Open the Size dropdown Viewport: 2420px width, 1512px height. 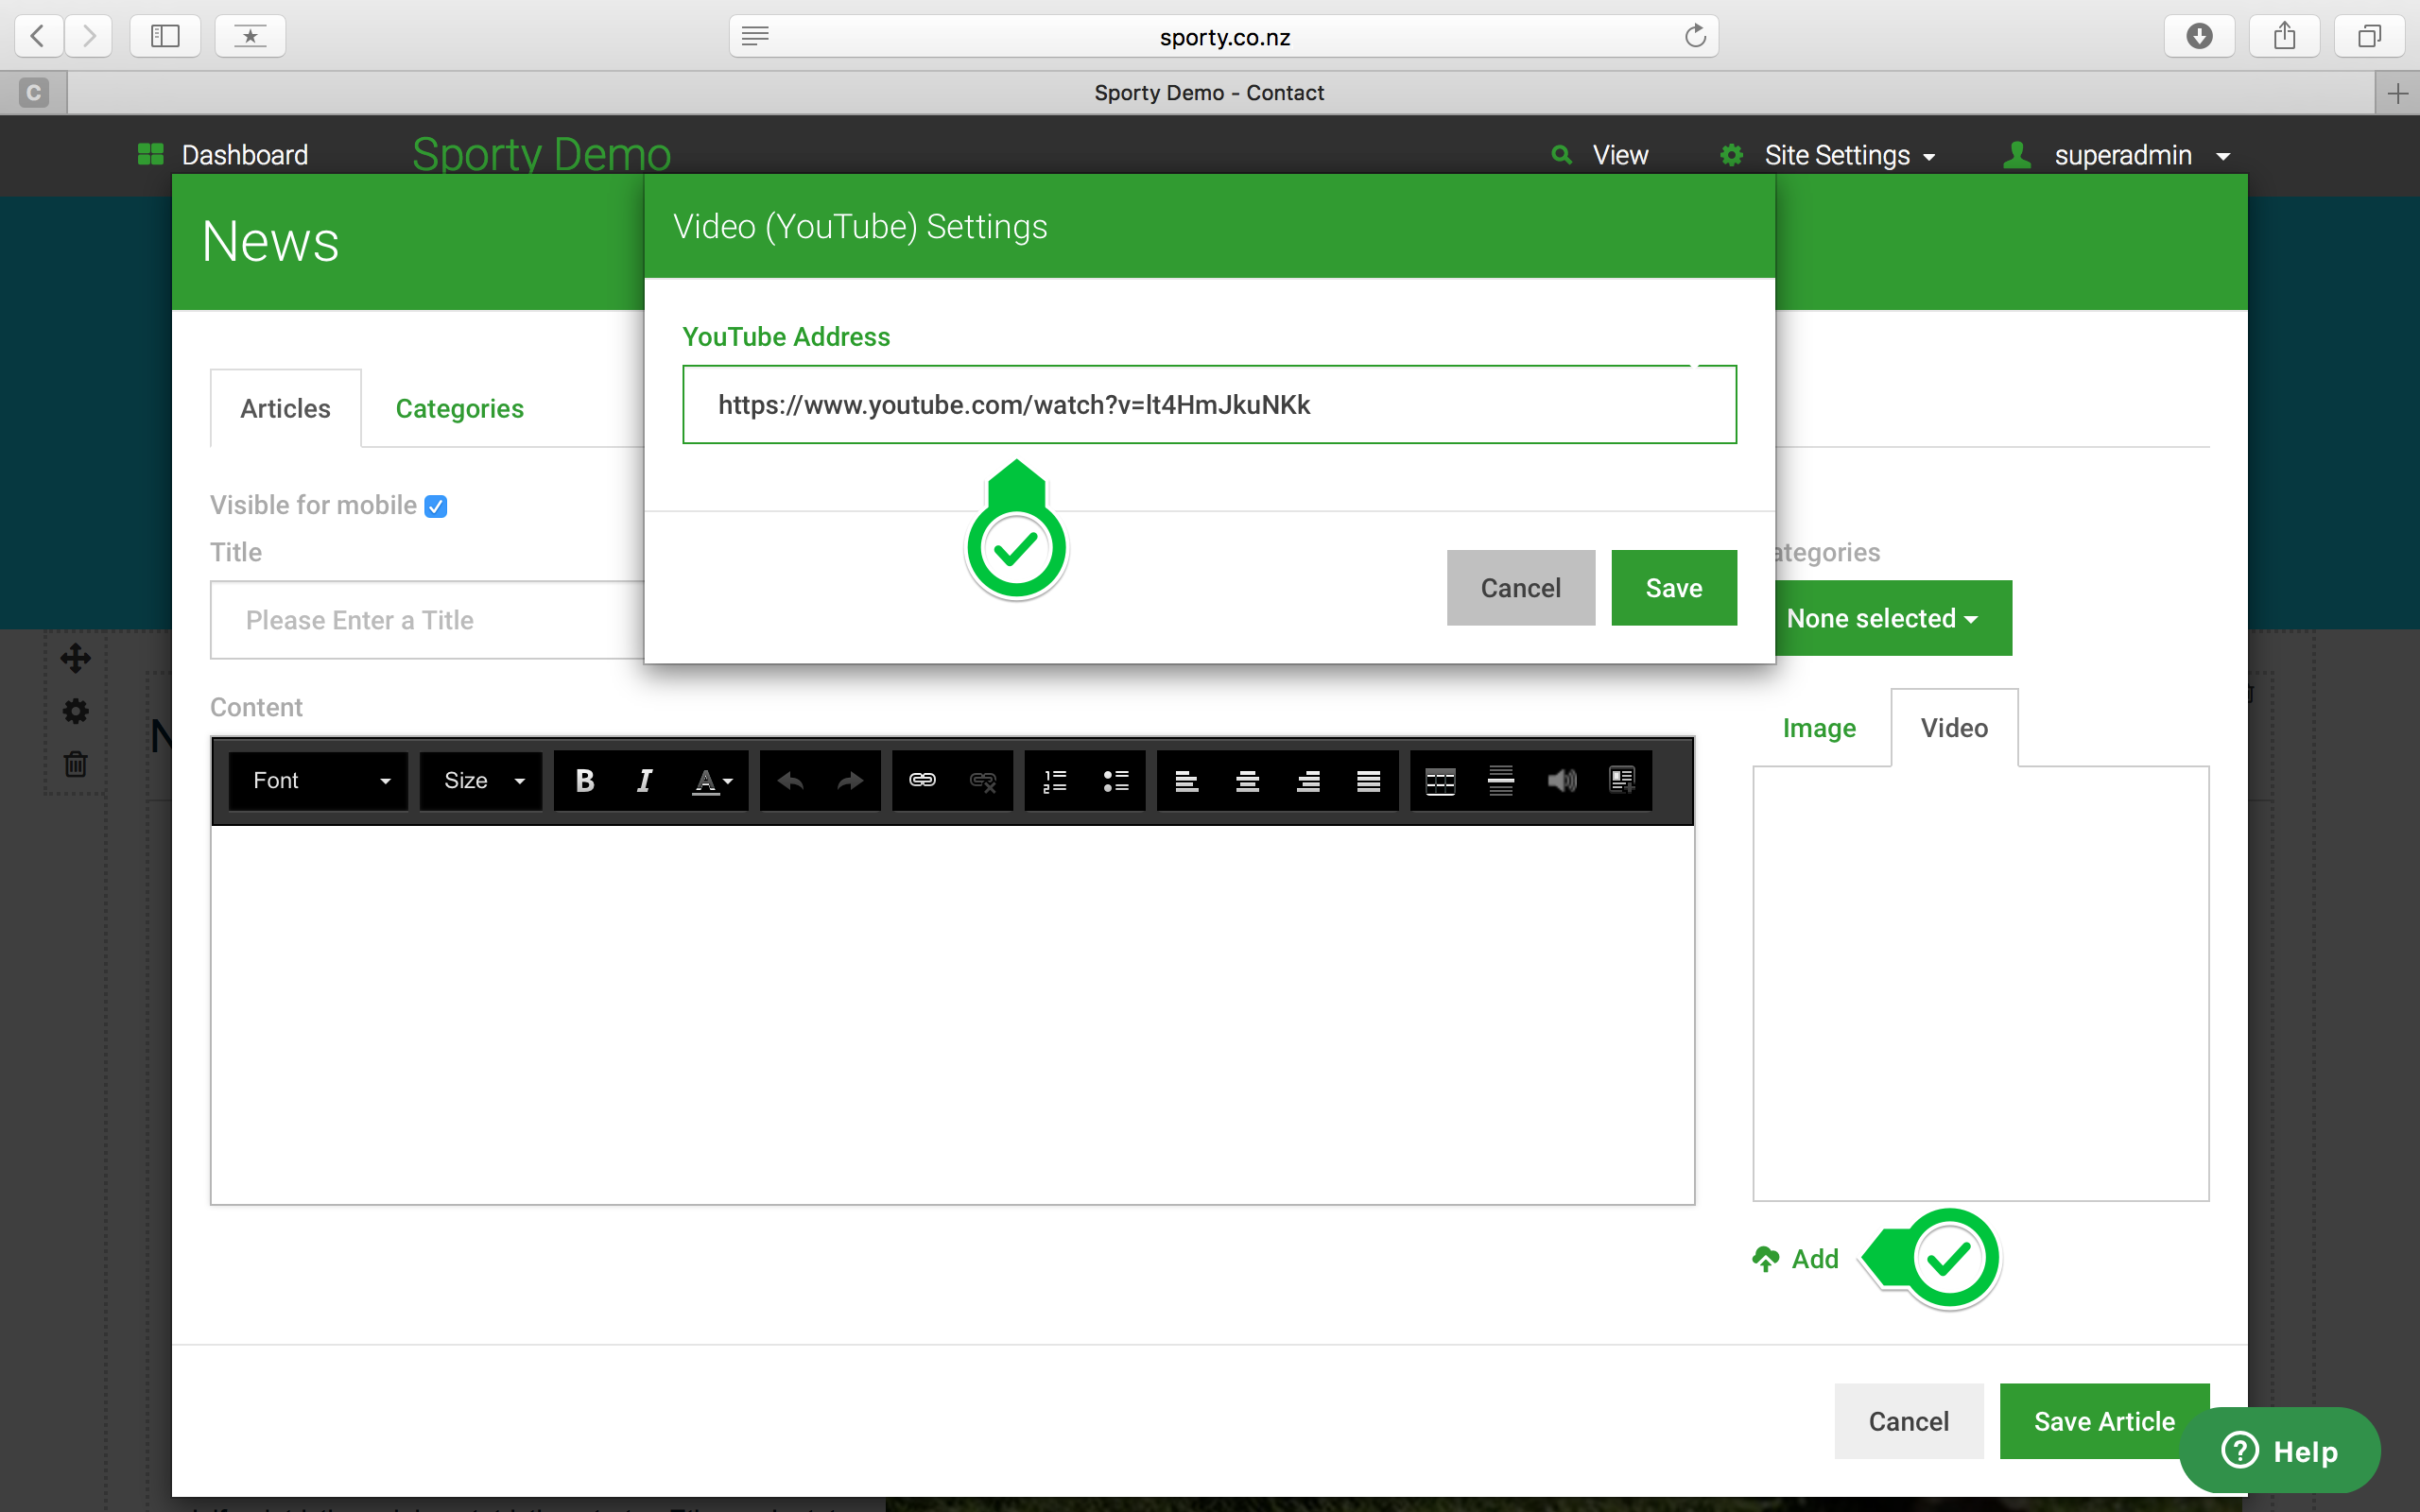pos(481,781)
